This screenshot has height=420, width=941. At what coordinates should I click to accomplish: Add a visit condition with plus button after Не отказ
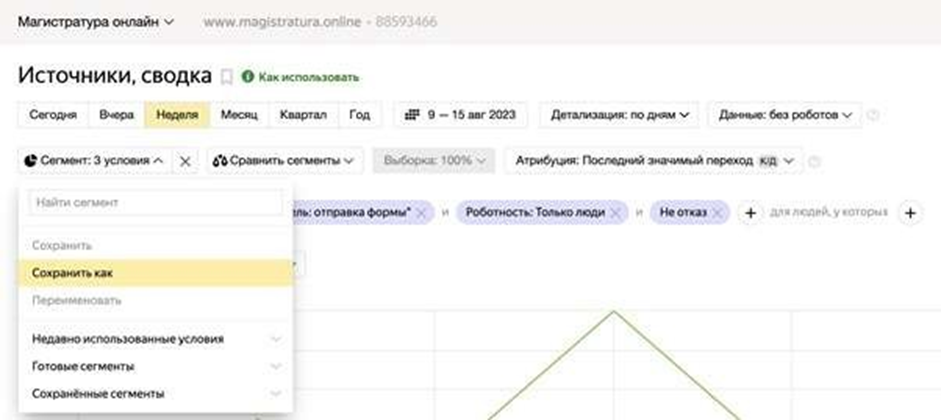[x=750, y=212]
